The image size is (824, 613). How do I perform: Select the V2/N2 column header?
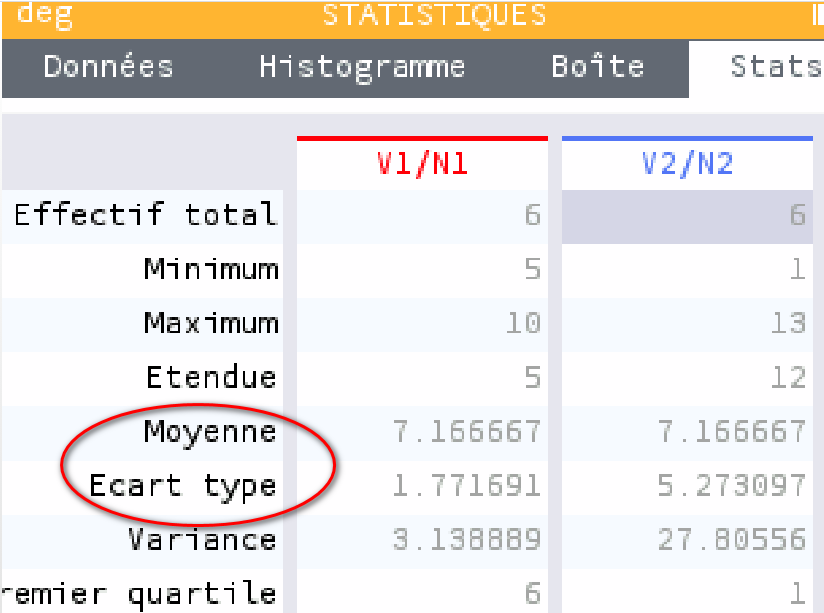click(x=687, y=163)
